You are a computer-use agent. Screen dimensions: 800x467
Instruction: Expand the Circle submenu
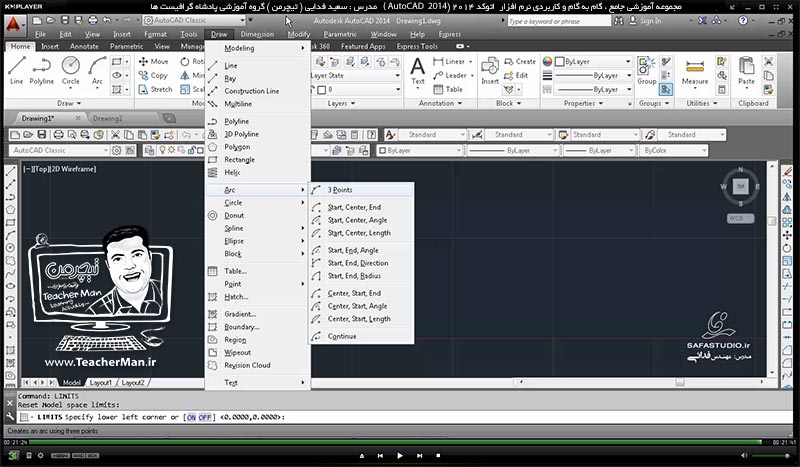point(257,203)
